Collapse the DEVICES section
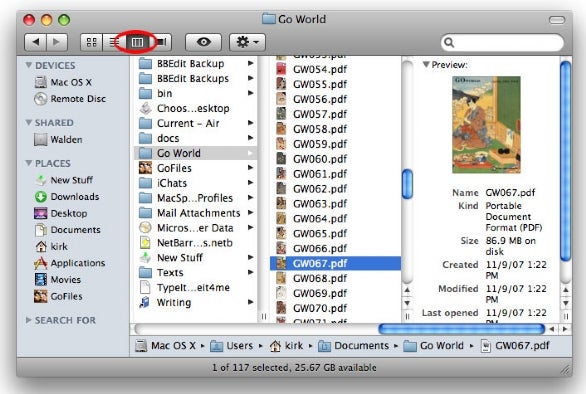Viewport: 586px width, 394px height. click(28, 65)
